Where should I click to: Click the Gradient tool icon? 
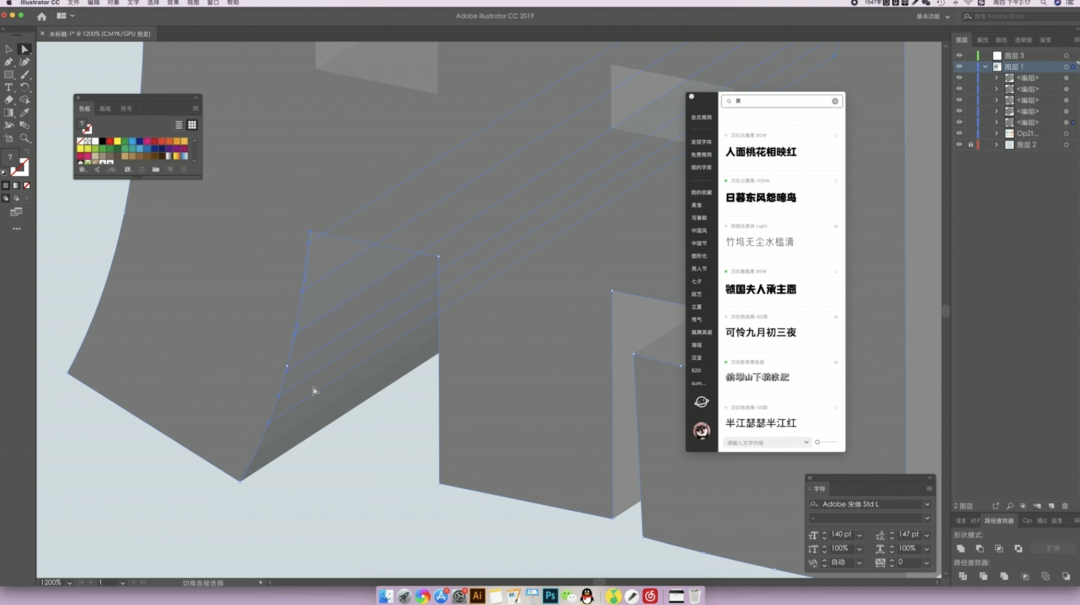tap(9, 113)
